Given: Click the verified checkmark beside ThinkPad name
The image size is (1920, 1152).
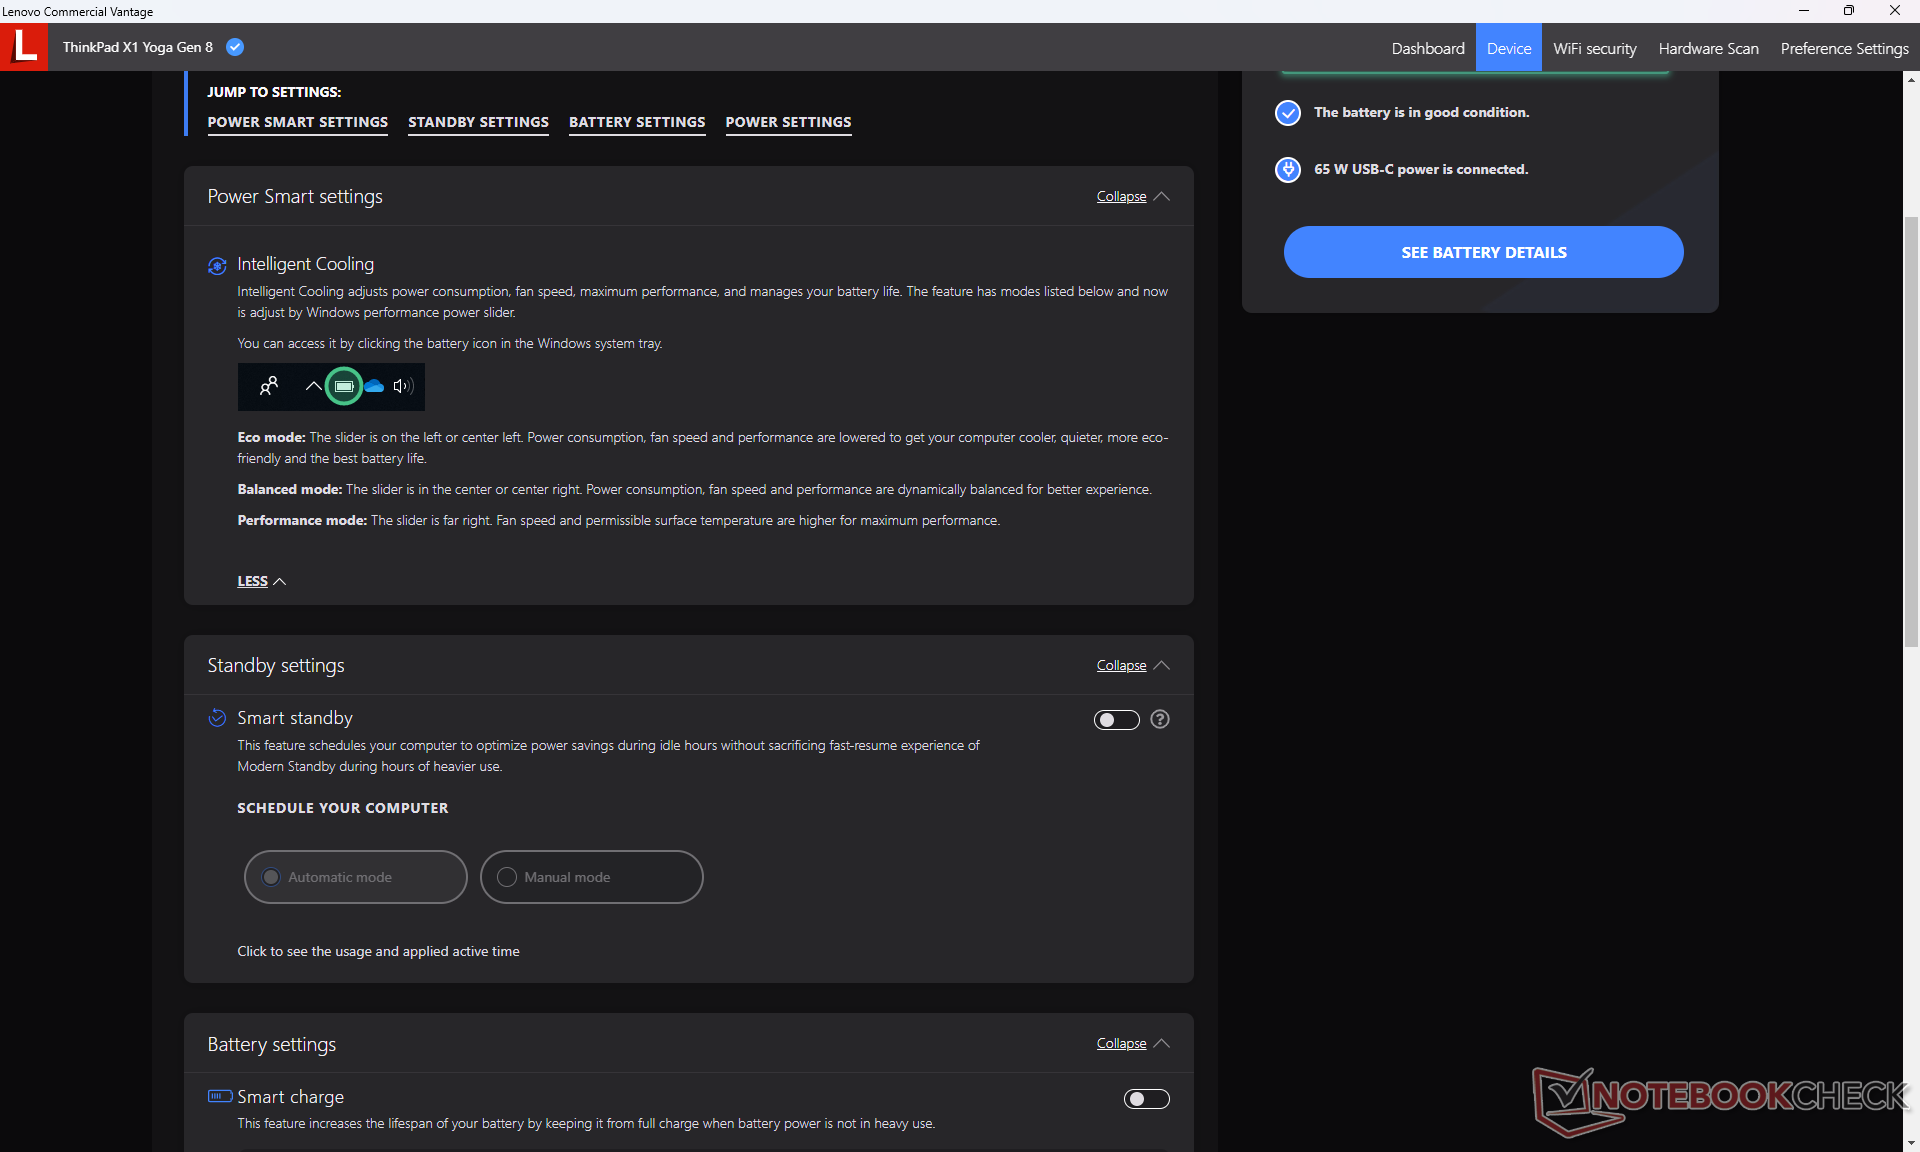Looking at the screenshot, I should (235, 47).
